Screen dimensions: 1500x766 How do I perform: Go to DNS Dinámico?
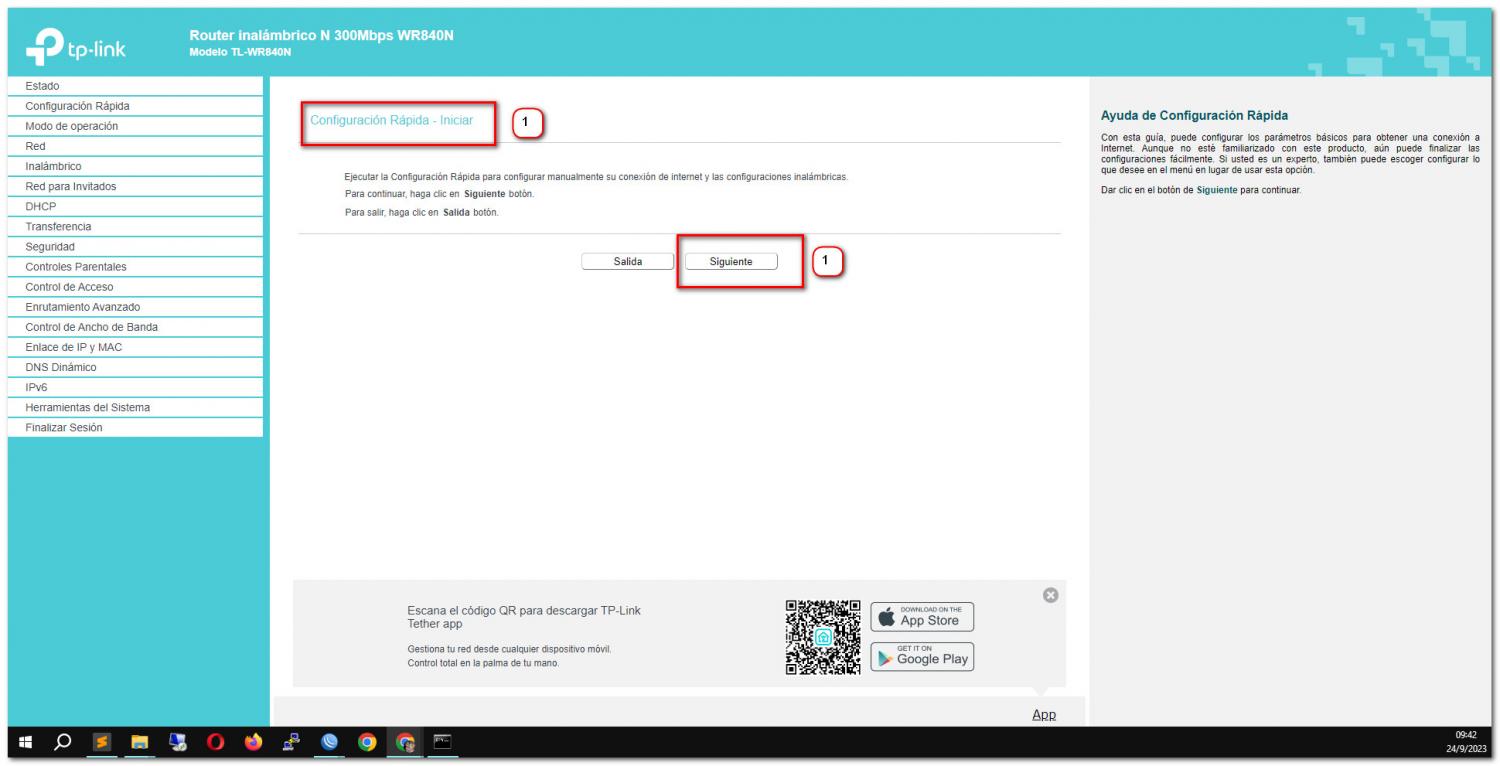point(135,367)
